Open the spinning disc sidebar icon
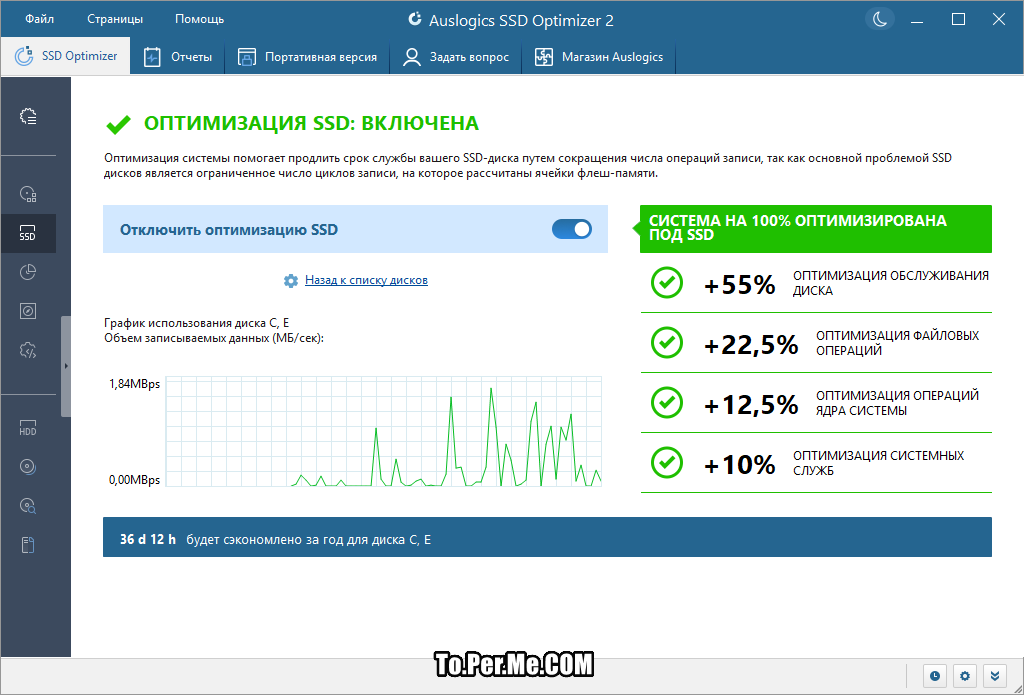 [x=28, y=467]
